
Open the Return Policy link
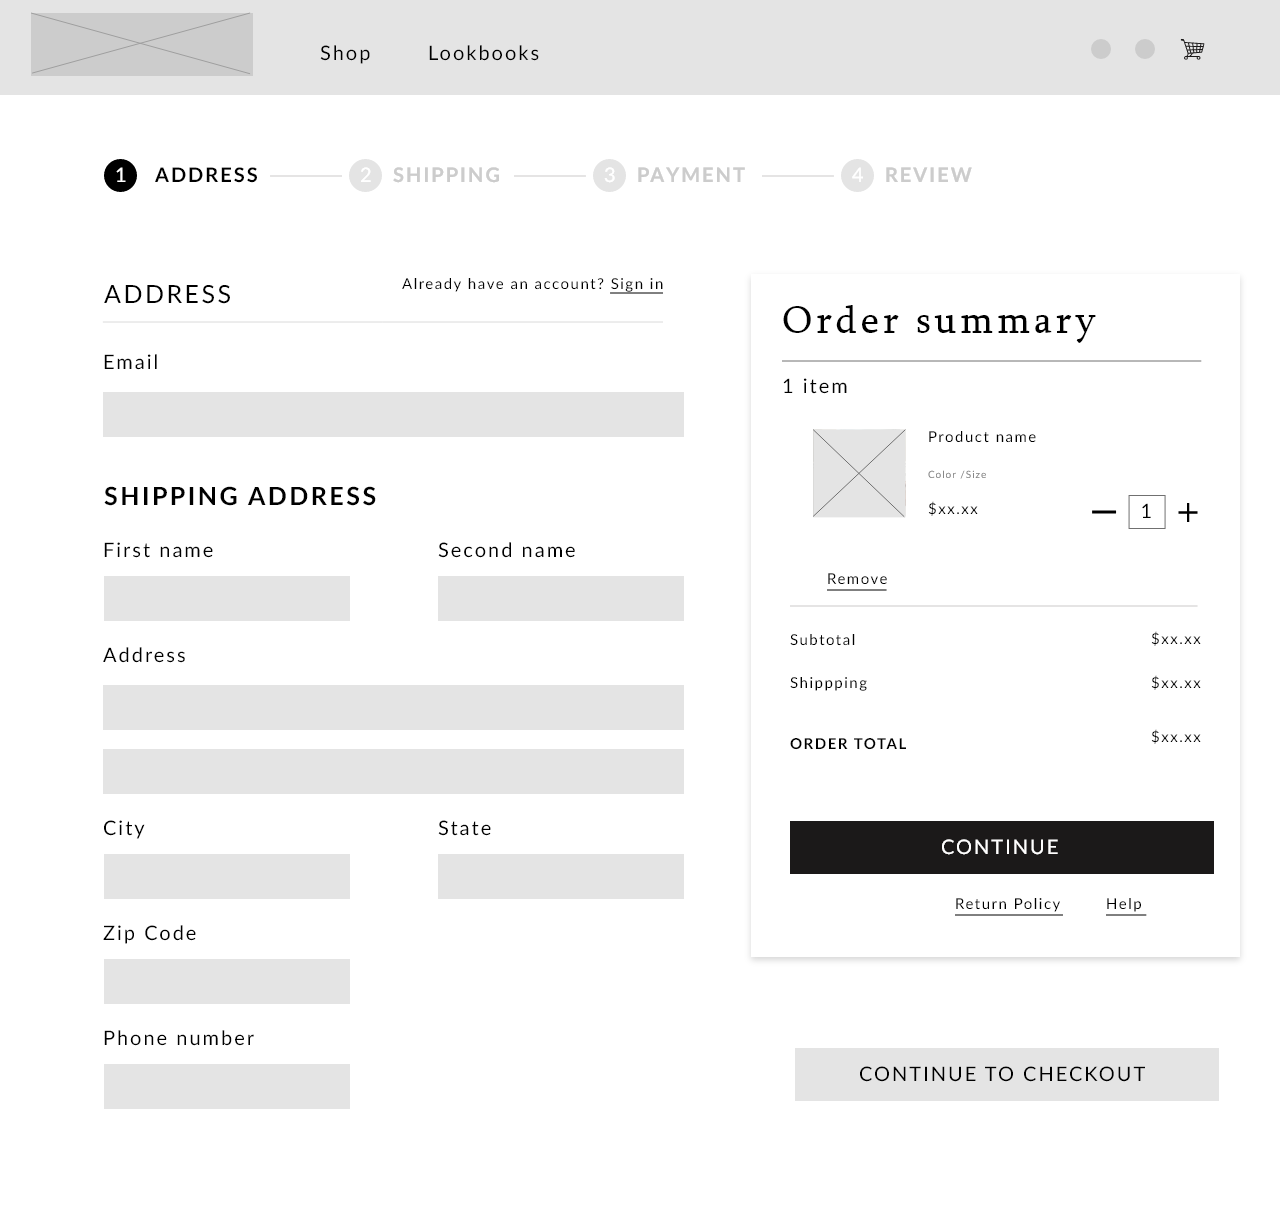pos(1008,904)
